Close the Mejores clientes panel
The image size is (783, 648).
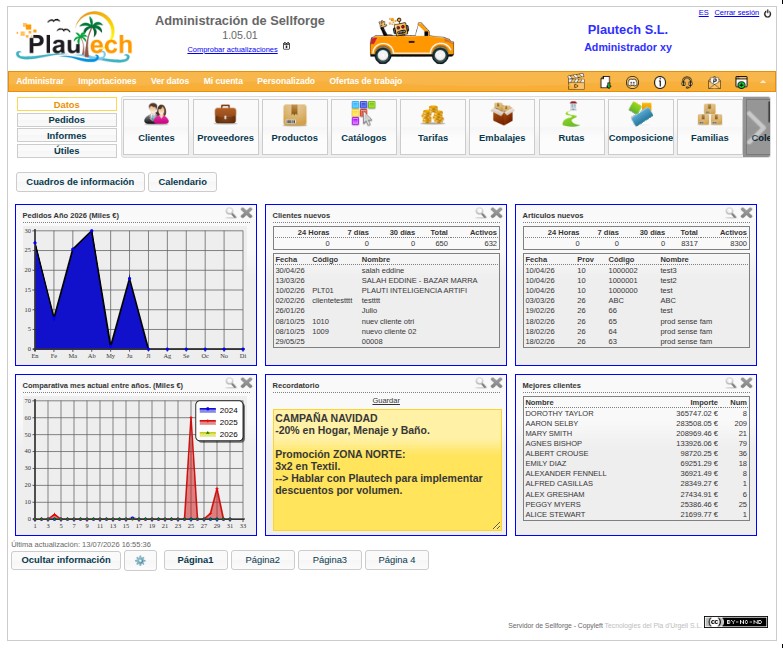pos(746,383)
